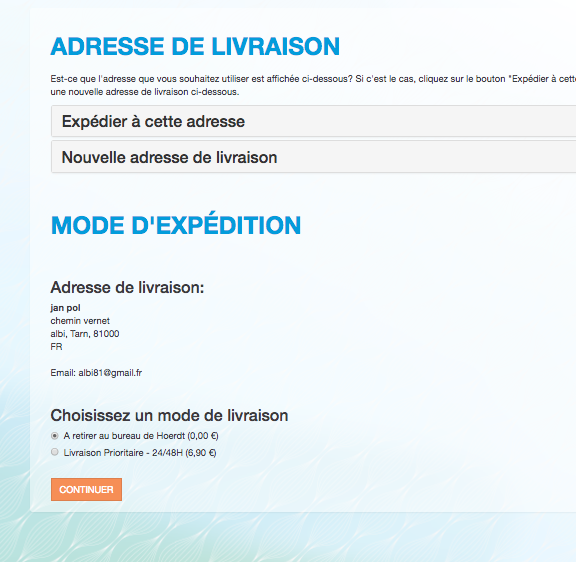
Task: Click the email address albi81@gmail.fr
Action: click(110, 373)
